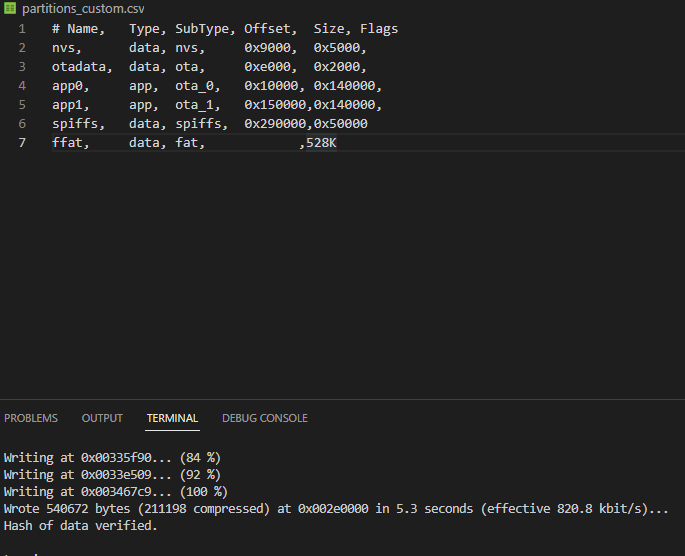This screenshot has width=685, height=556.
Task: Click 'Hash of data verified.' terminal line
Action: tap(80, 526)
